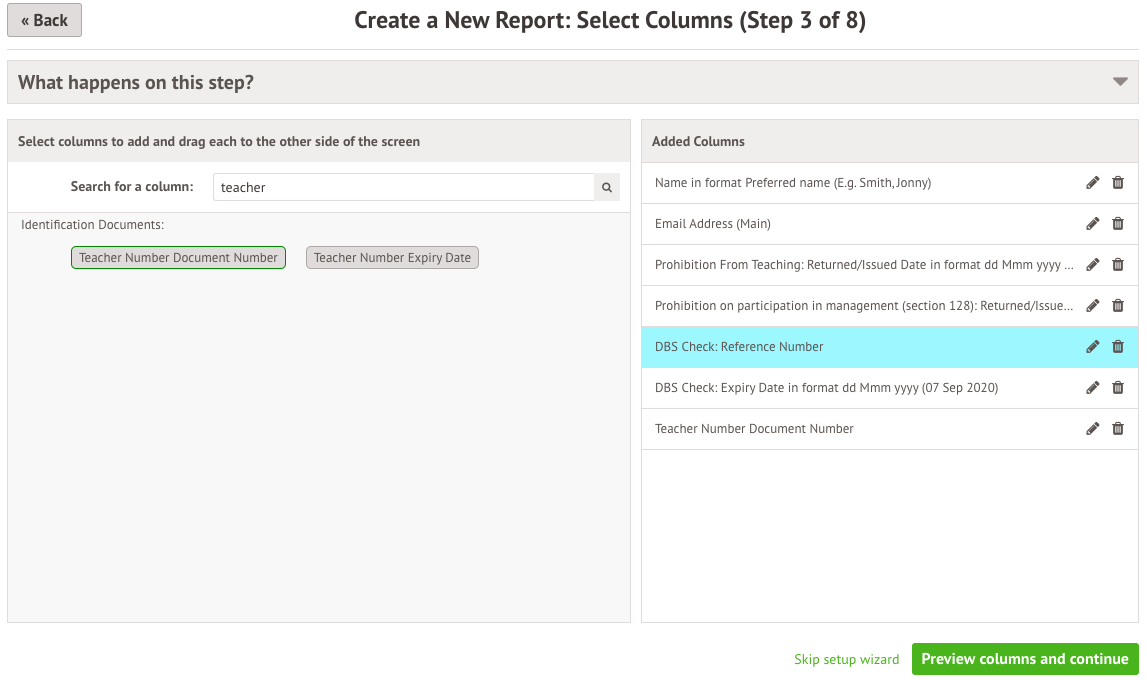The image size is (1147, 680).
Task: Delete the Name in format Preferred name column
Action: pyautogui.click(x=1118, y=183)
